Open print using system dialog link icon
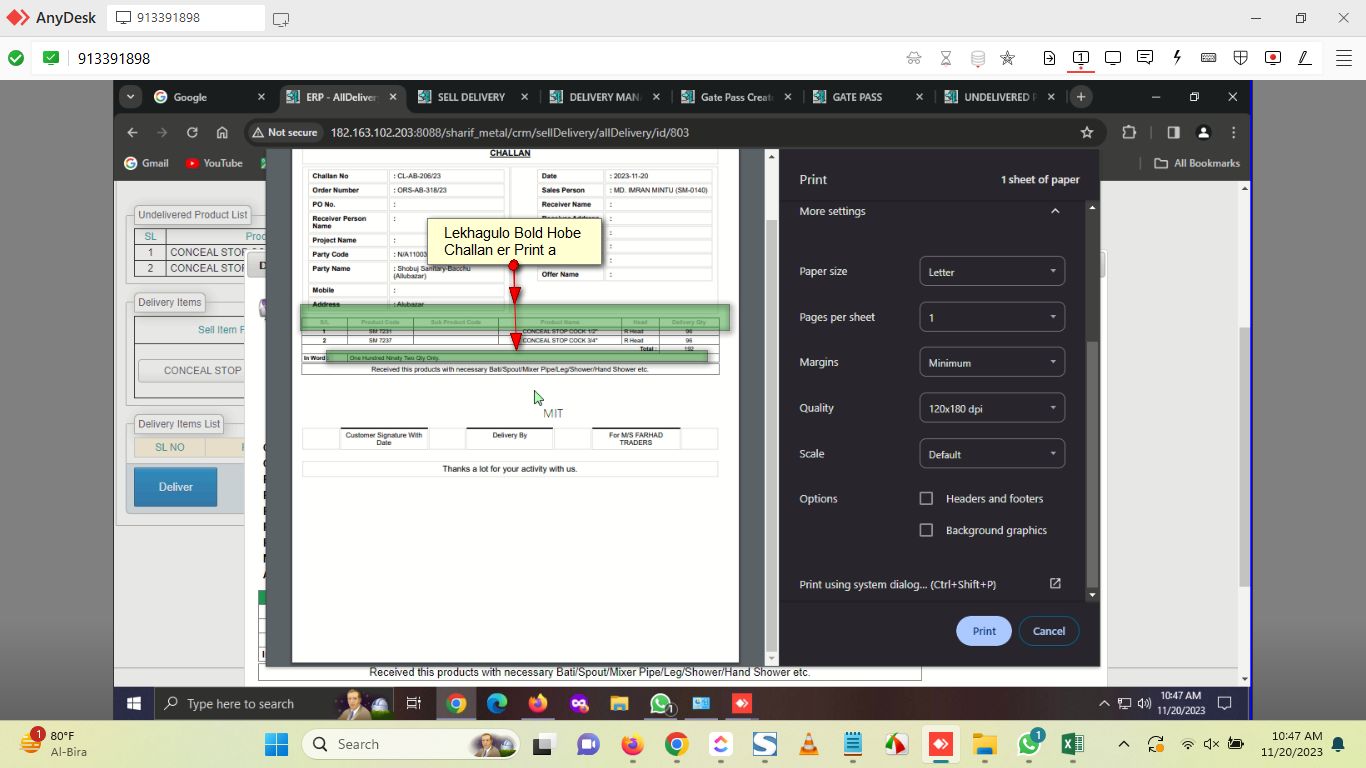Screen dimensions: 1366x768 [1054, 584]
